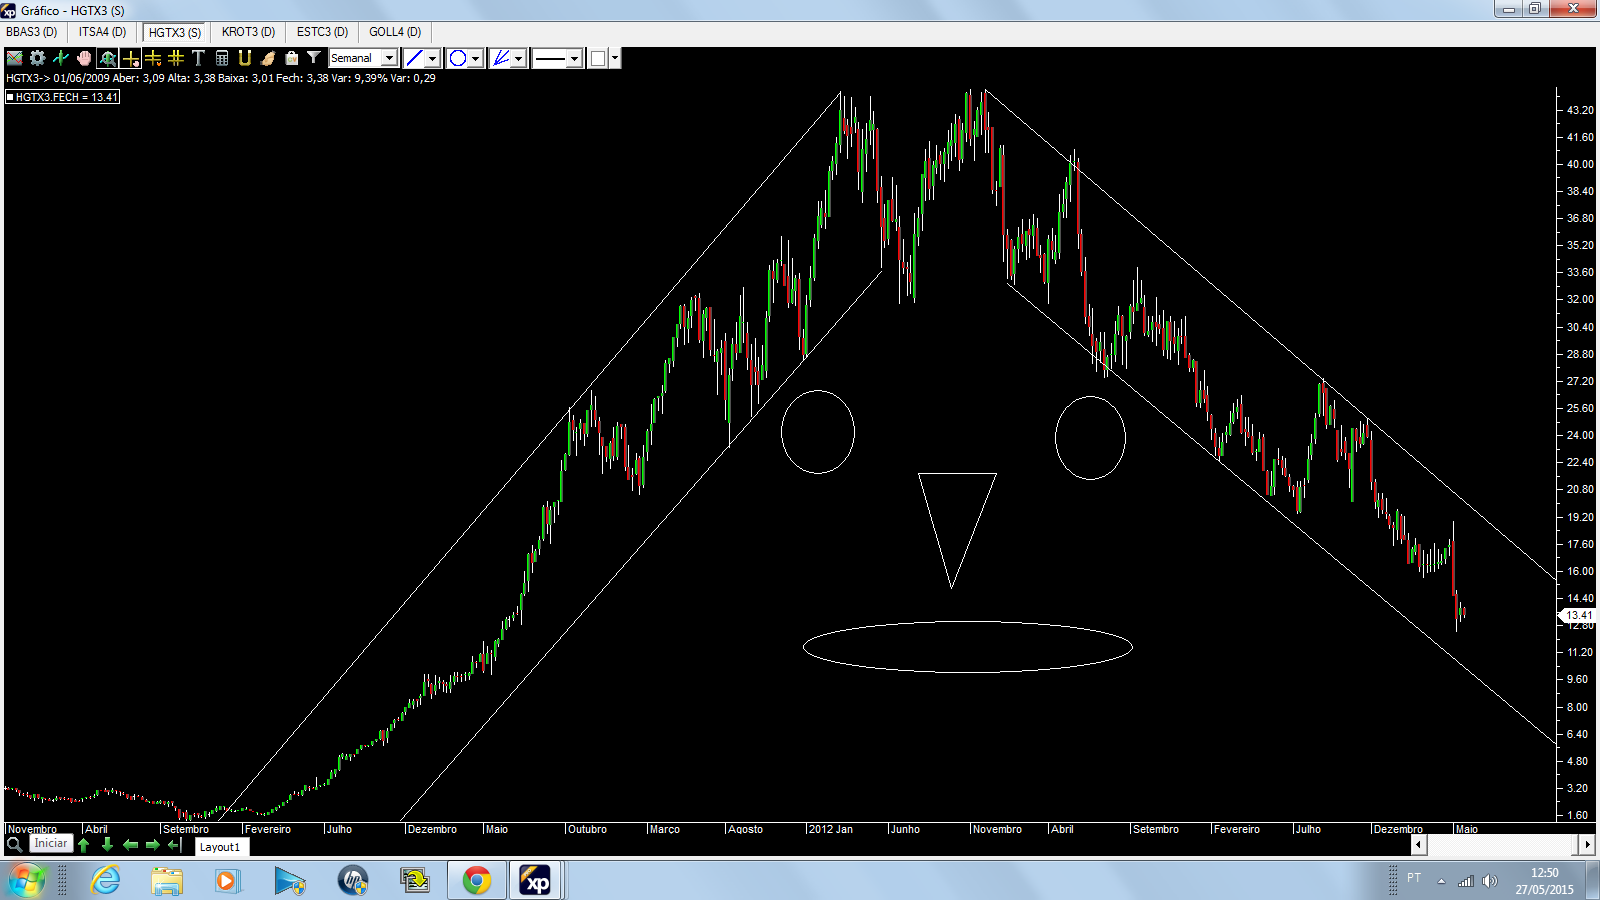
Task: Click the 43.20 price axis label
Action: (x=1580, y=110)
